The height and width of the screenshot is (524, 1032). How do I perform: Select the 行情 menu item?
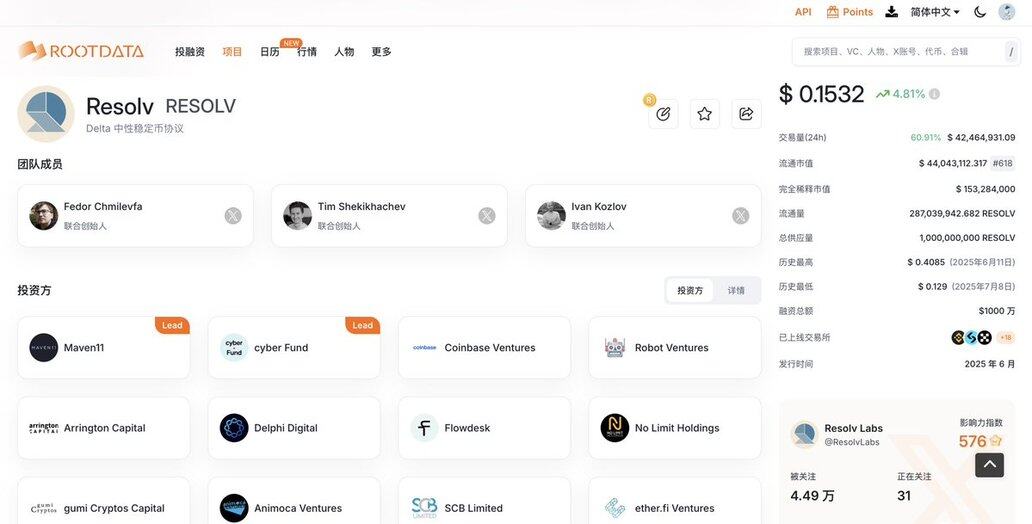coord(307,51)
